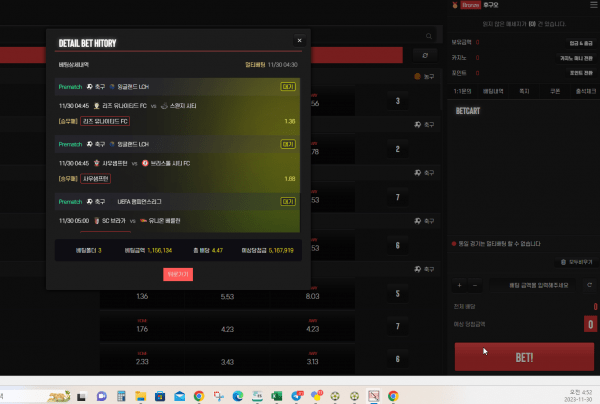
Task: Click the SC Braga team crest icon
Action: point(96,221)
